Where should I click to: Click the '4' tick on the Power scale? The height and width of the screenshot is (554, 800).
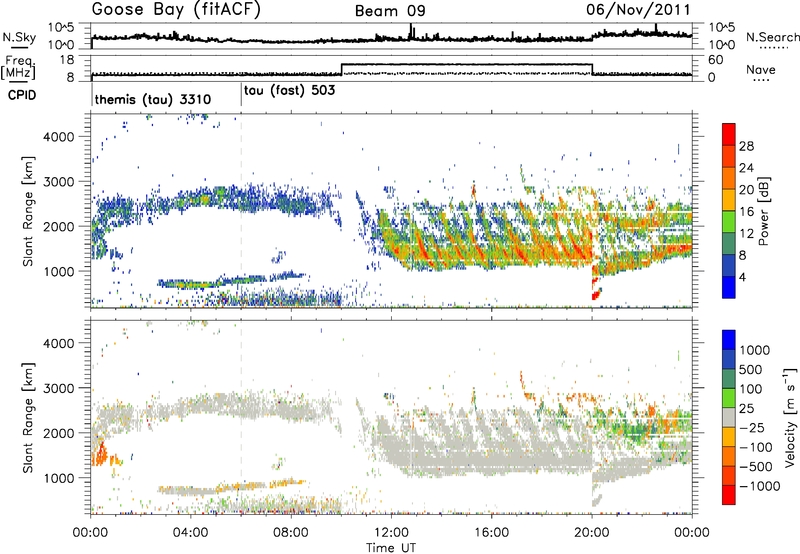pyautogui.click(x=743, y=277)
